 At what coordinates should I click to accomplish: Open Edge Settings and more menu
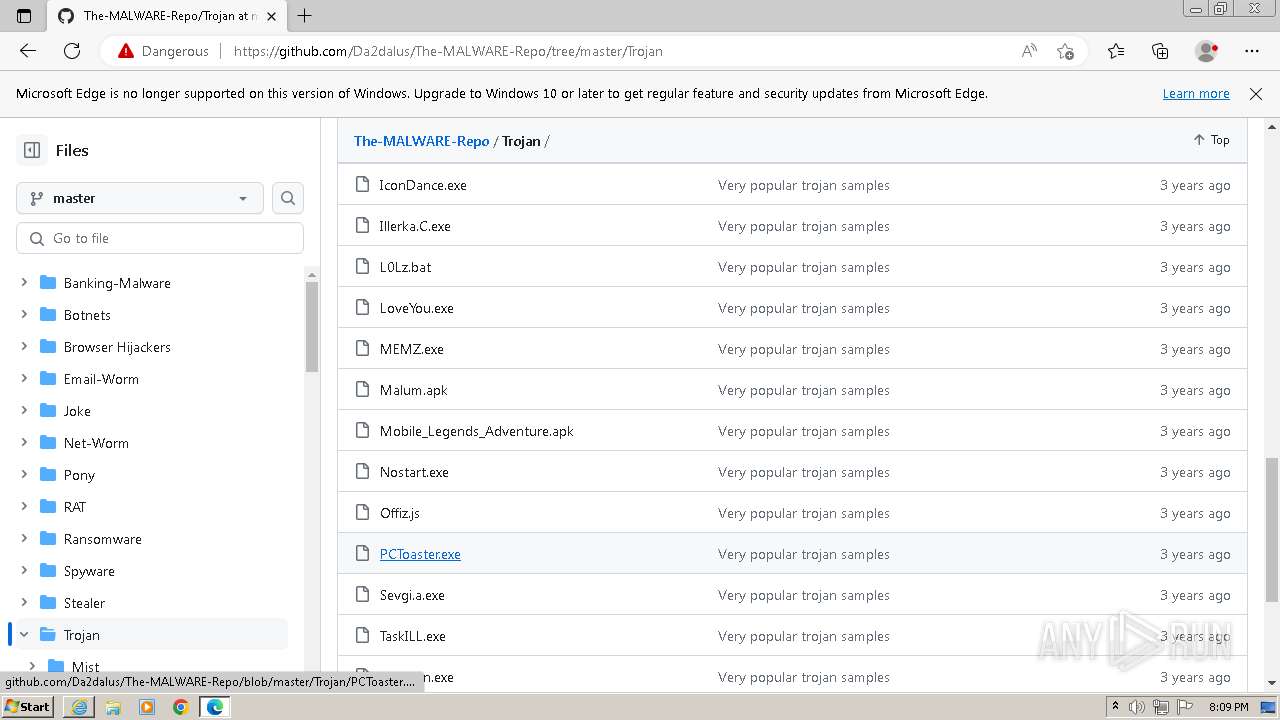pyautogui.click(x=1252, y=51)
